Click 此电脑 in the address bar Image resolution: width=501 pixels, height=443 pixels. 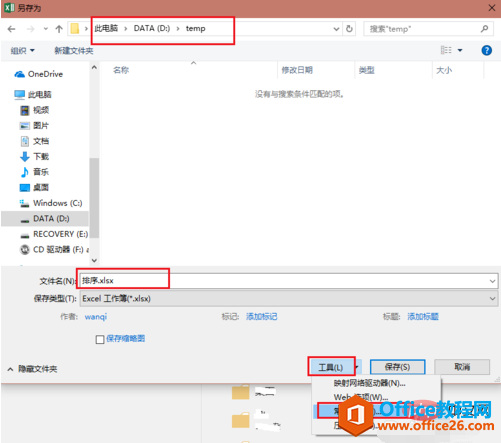click(106, 28)
